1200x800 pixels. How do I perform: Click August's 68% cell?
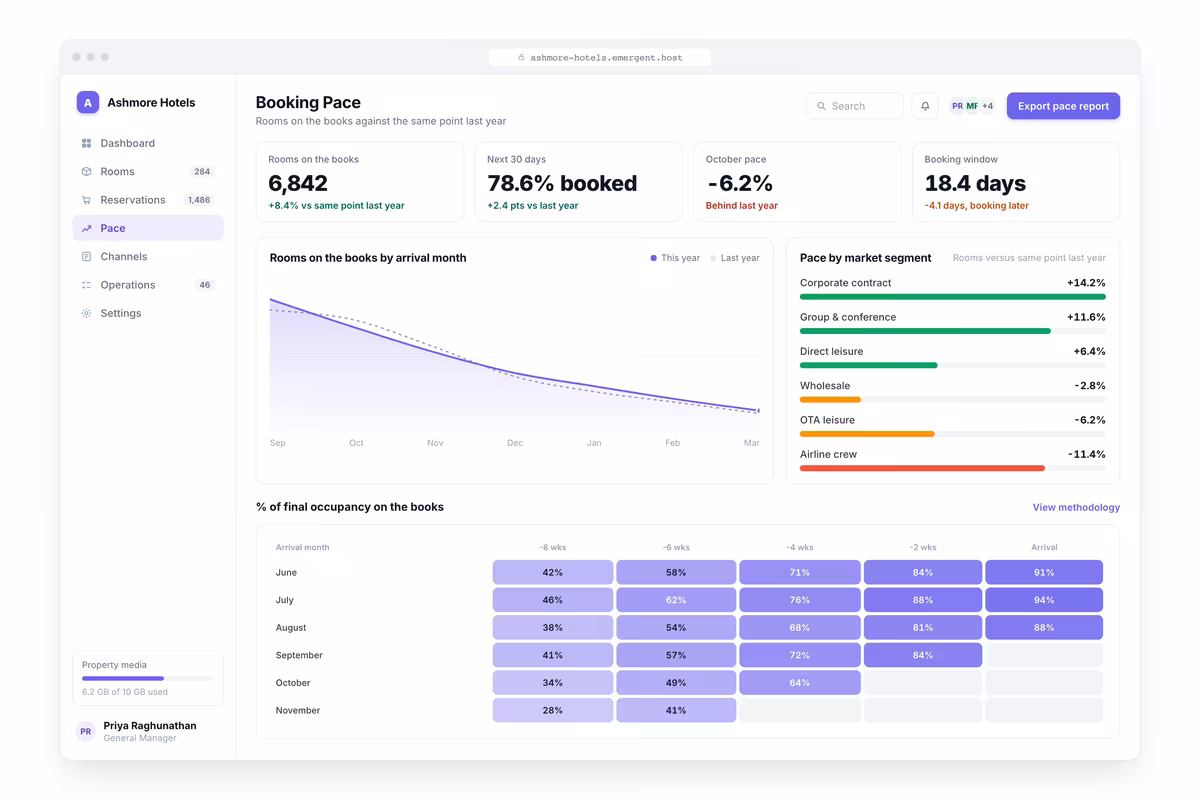click(x=800, y=628)
